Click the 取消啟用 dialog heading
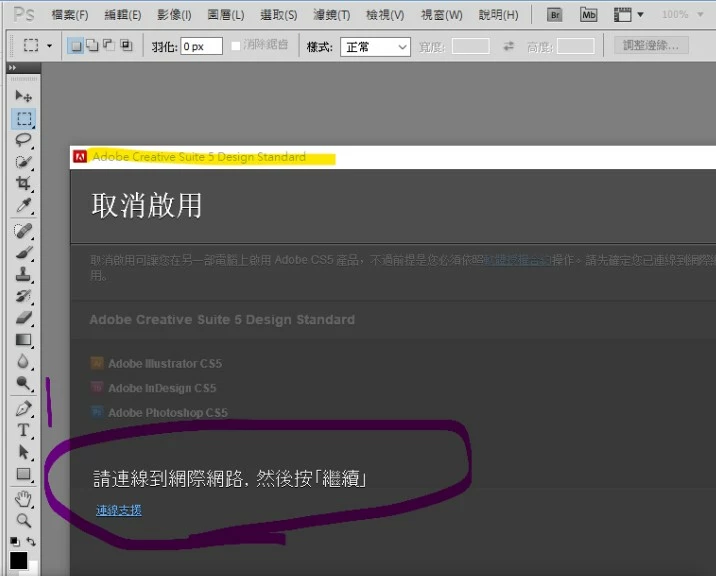This screenshot has width=716, height=576. (x=147, y=206)
